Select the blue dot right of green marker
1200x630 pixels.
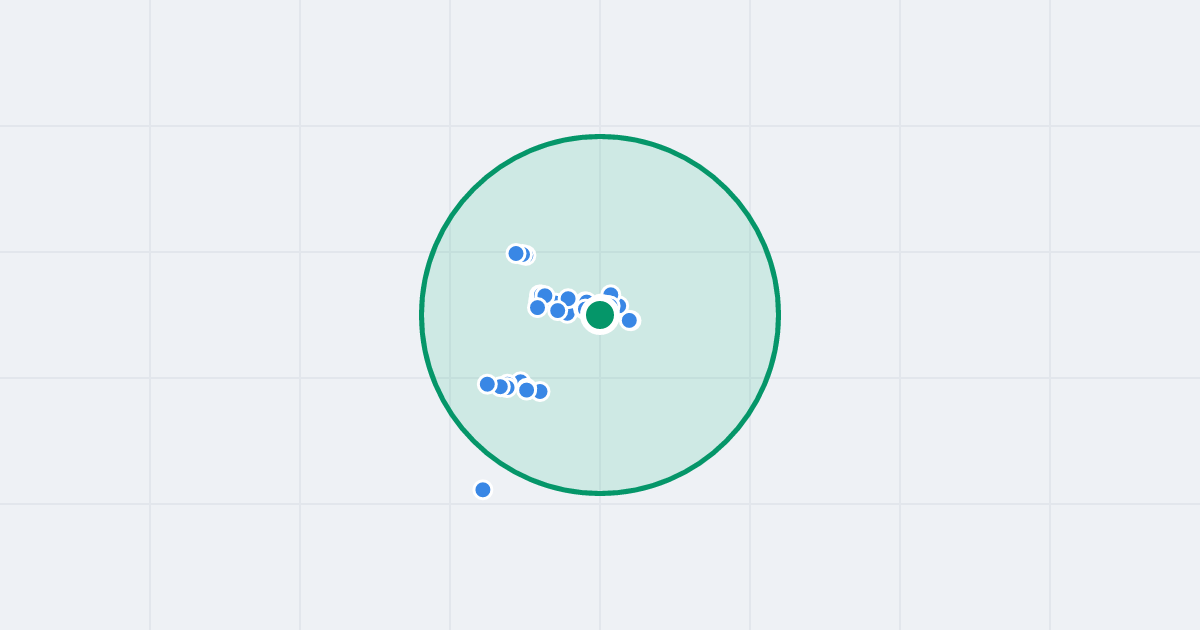pyautogui.click(x=629, y=320)
